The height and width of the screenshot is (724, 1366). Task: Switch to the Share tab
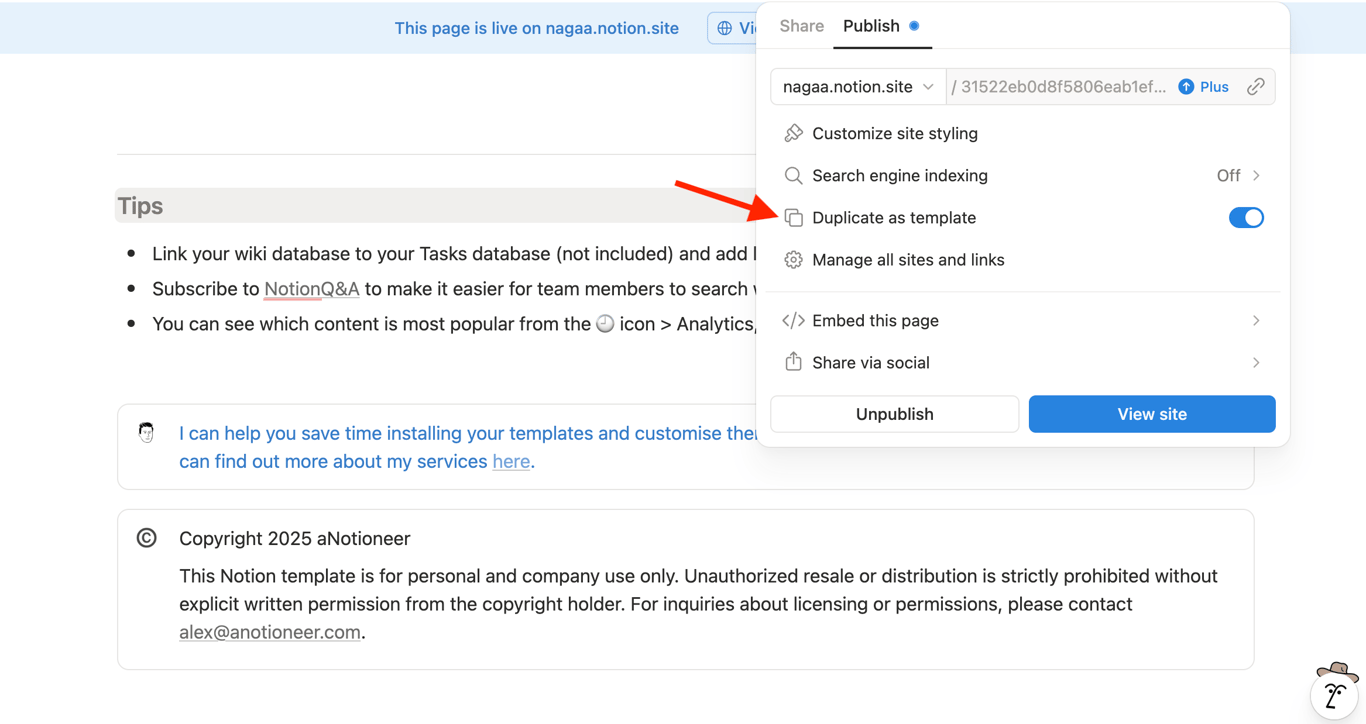tap(800, 26)
